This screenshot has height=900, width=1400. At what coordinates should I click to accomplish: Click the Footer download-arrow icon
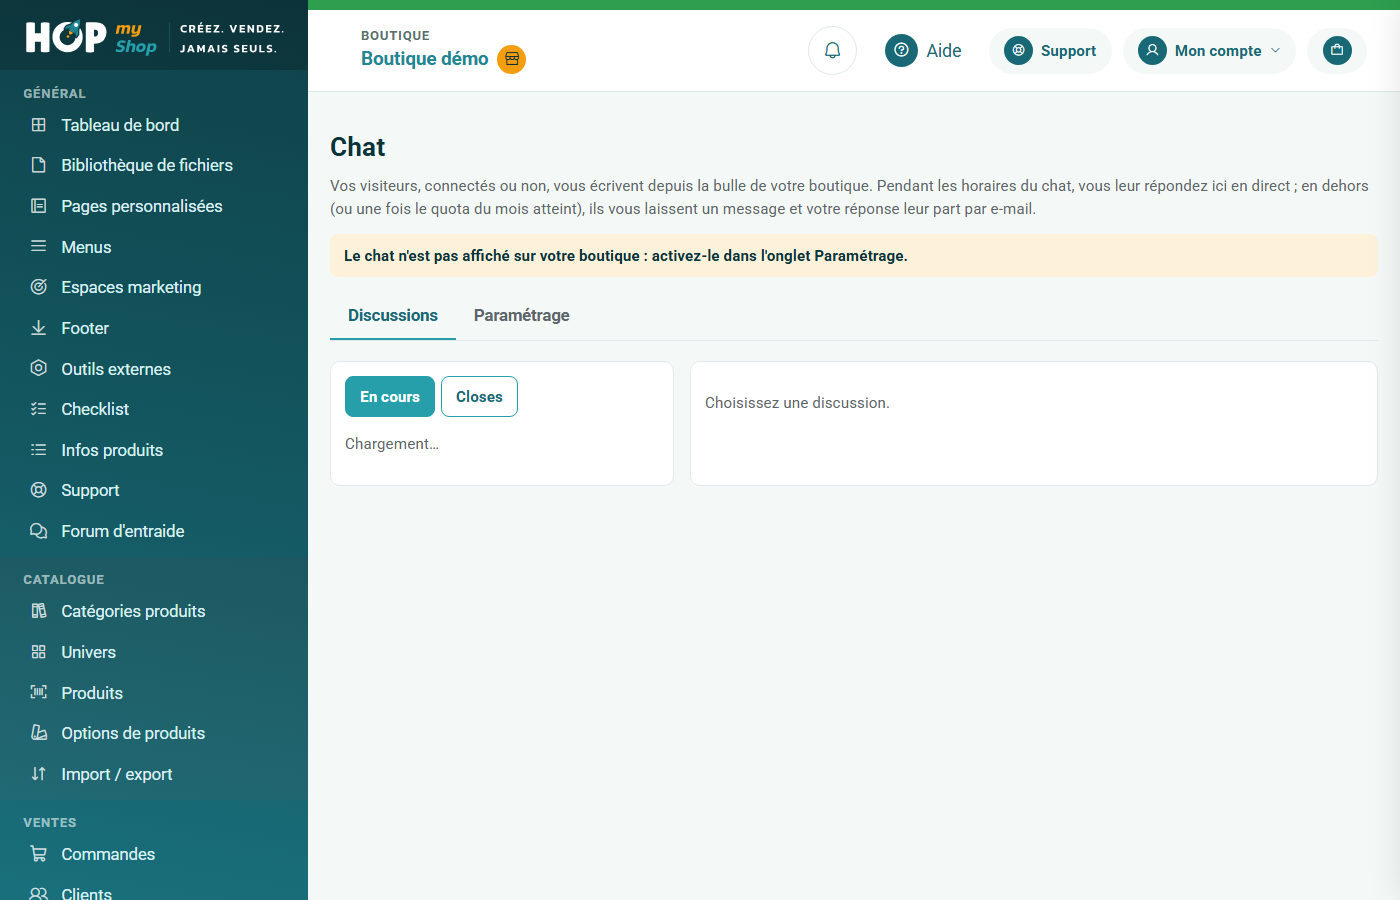(39, 328)
